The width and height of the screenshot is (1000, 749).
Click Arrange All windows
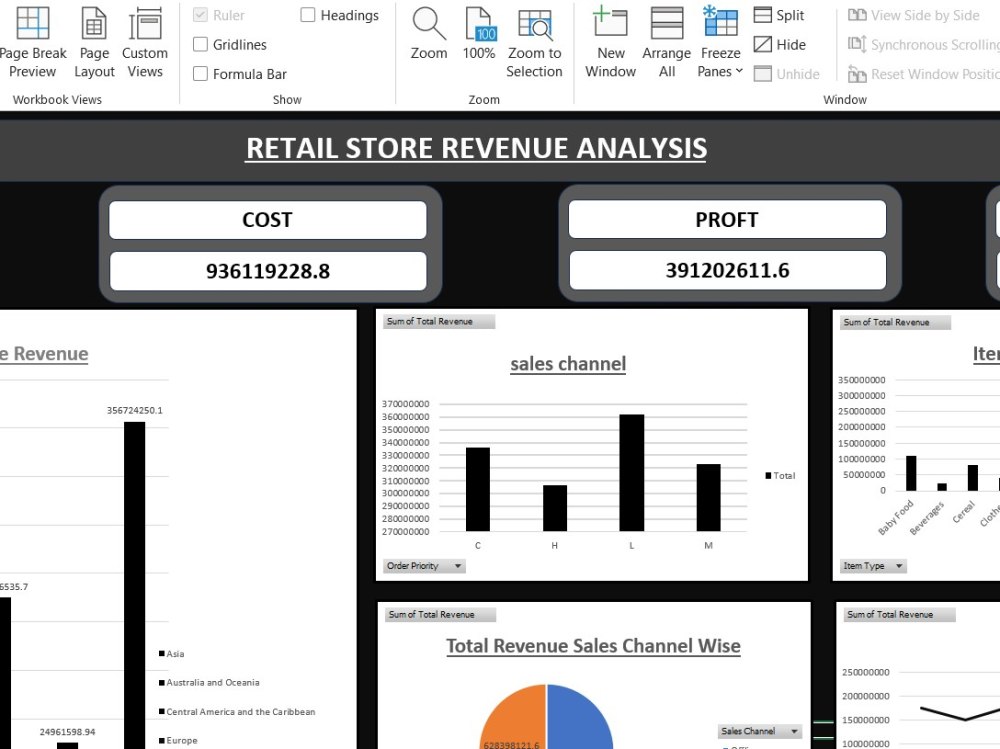click(x=666, y=40)
